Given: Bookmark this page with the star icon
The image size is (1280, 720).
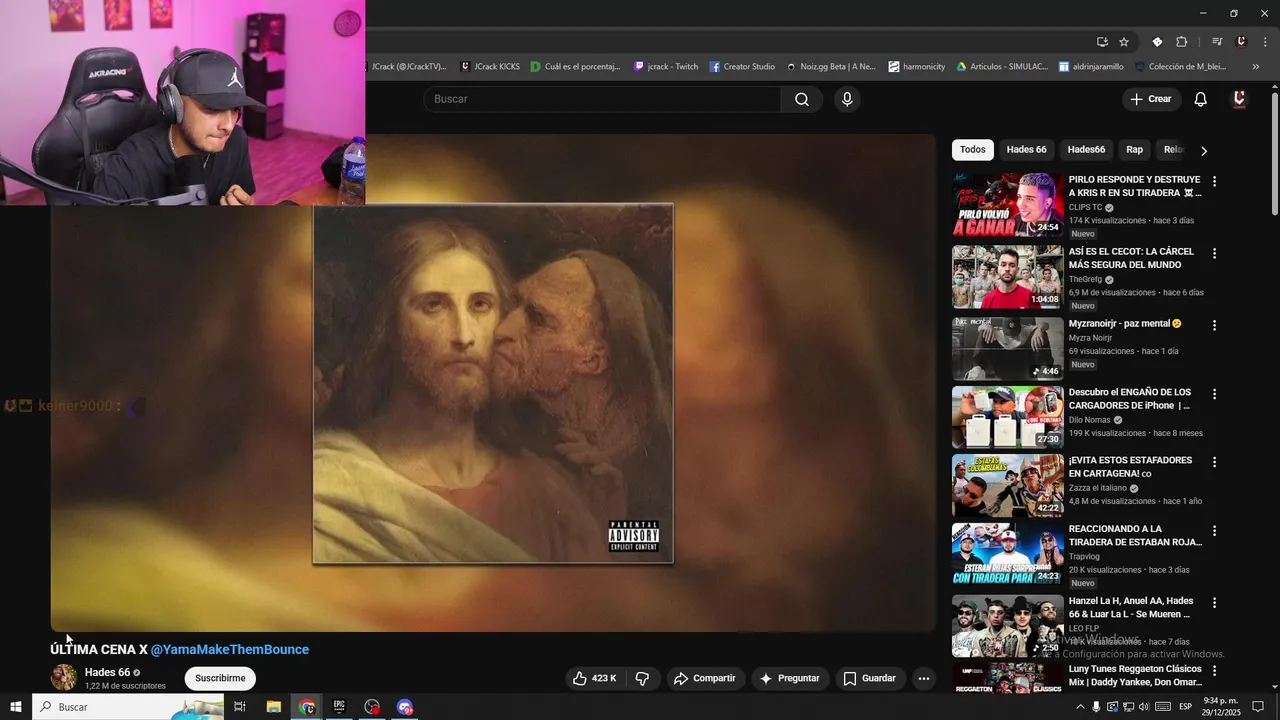Looking at the screenshot, I should tap(1124, 42).
